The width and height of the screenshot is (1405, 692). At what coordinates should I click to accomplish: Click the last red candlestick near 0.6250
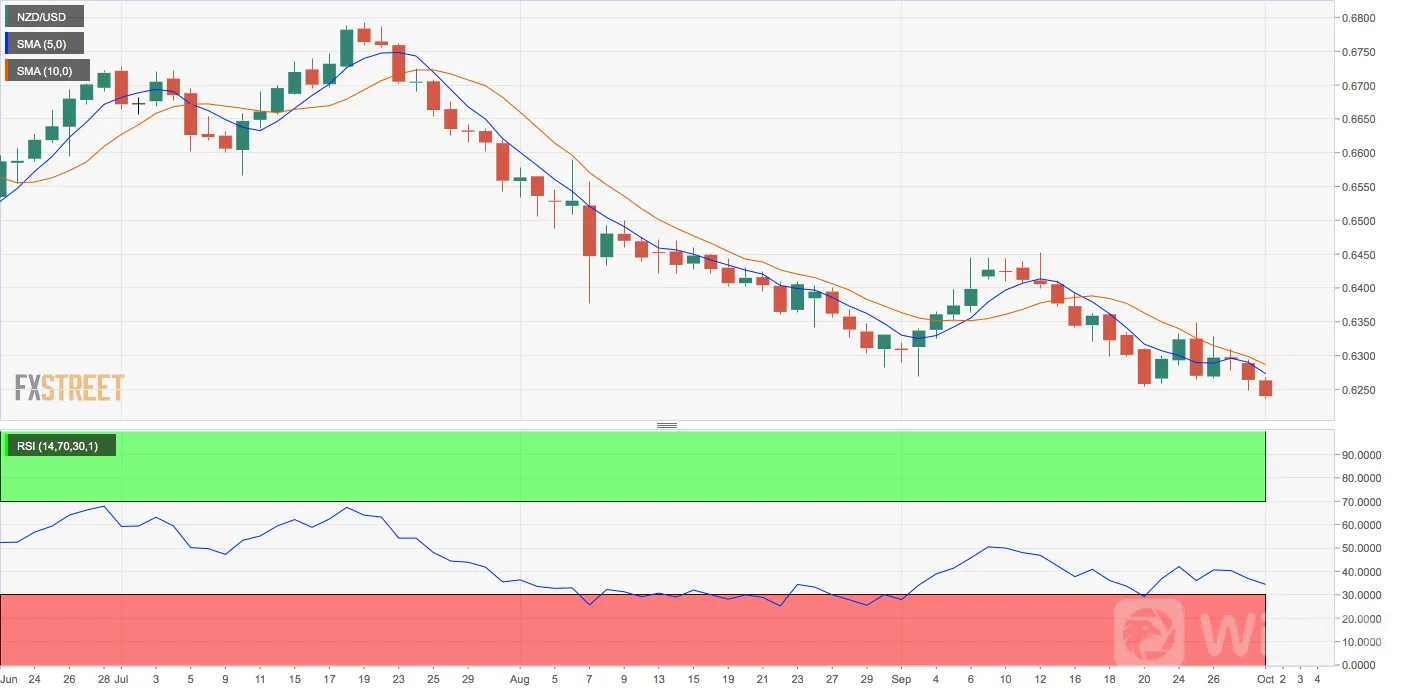click(x=1265, y=388)
